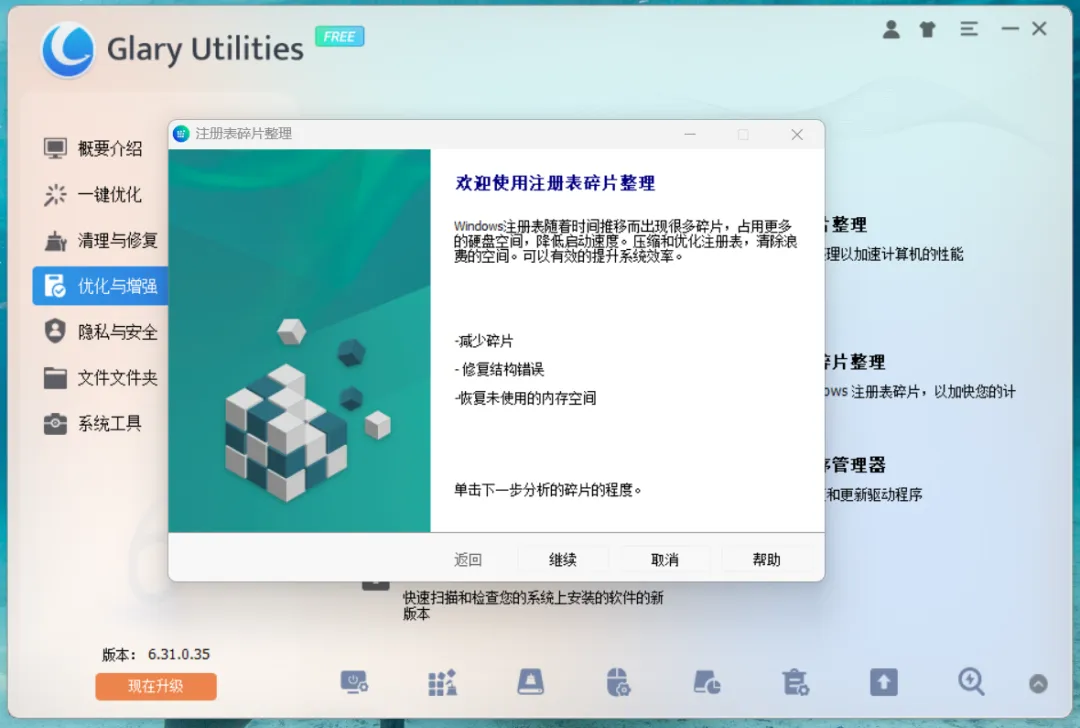This screenshot has height=728, width=1080.
Task: Click 快速扫描和检查 software update description
Action: (533, 605)
